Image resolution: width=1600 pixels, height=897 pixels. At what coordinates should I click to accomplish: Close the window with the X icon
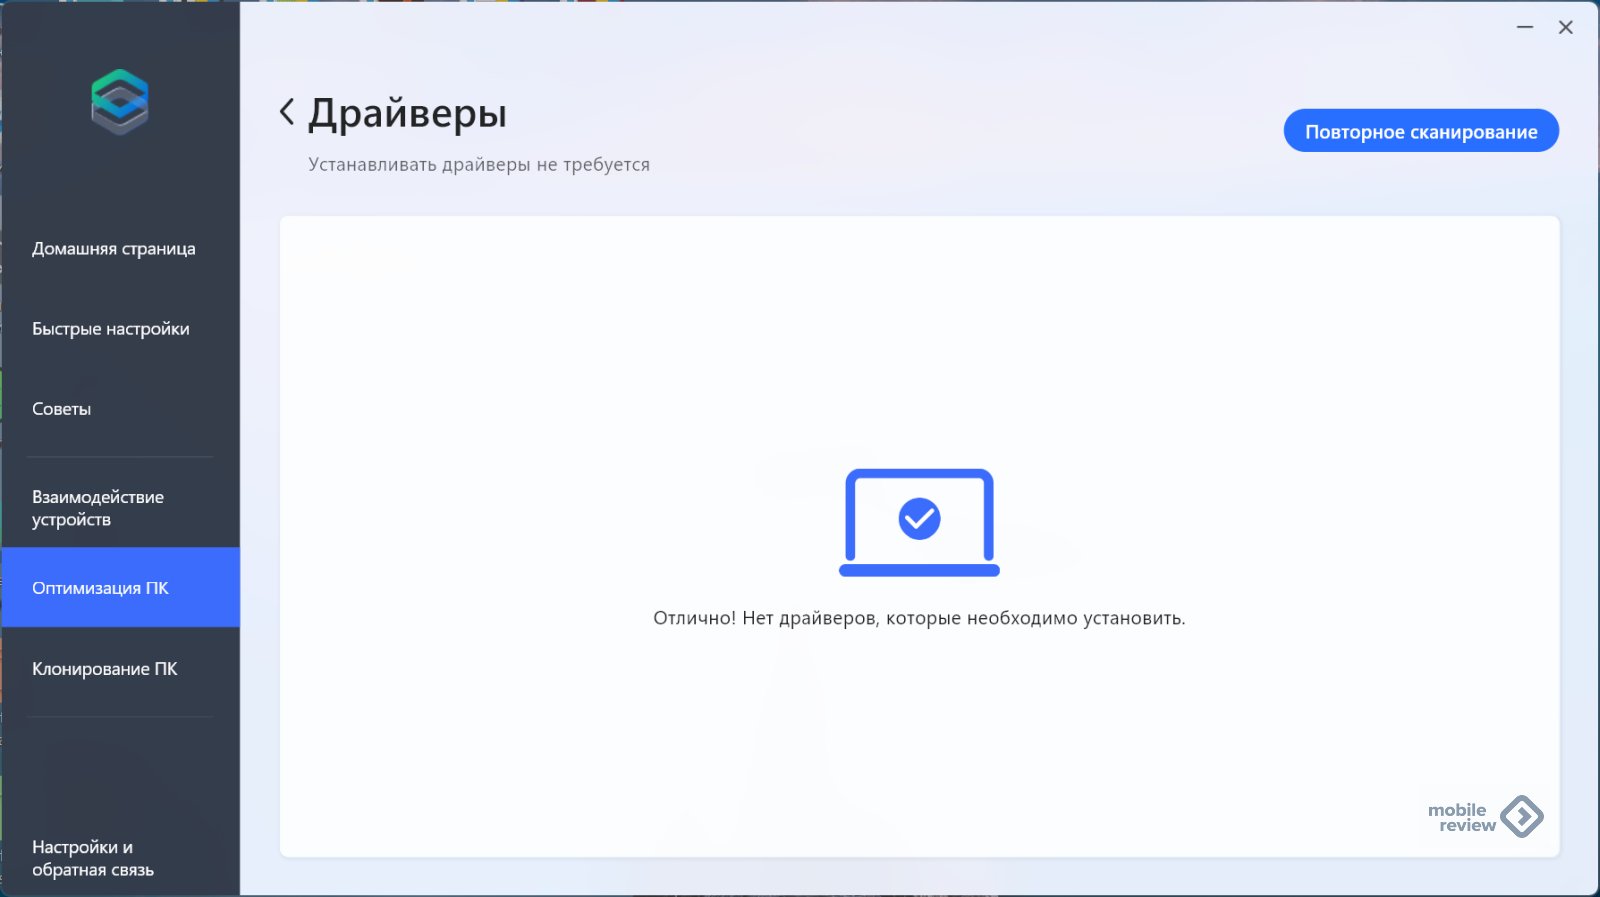1566,28
